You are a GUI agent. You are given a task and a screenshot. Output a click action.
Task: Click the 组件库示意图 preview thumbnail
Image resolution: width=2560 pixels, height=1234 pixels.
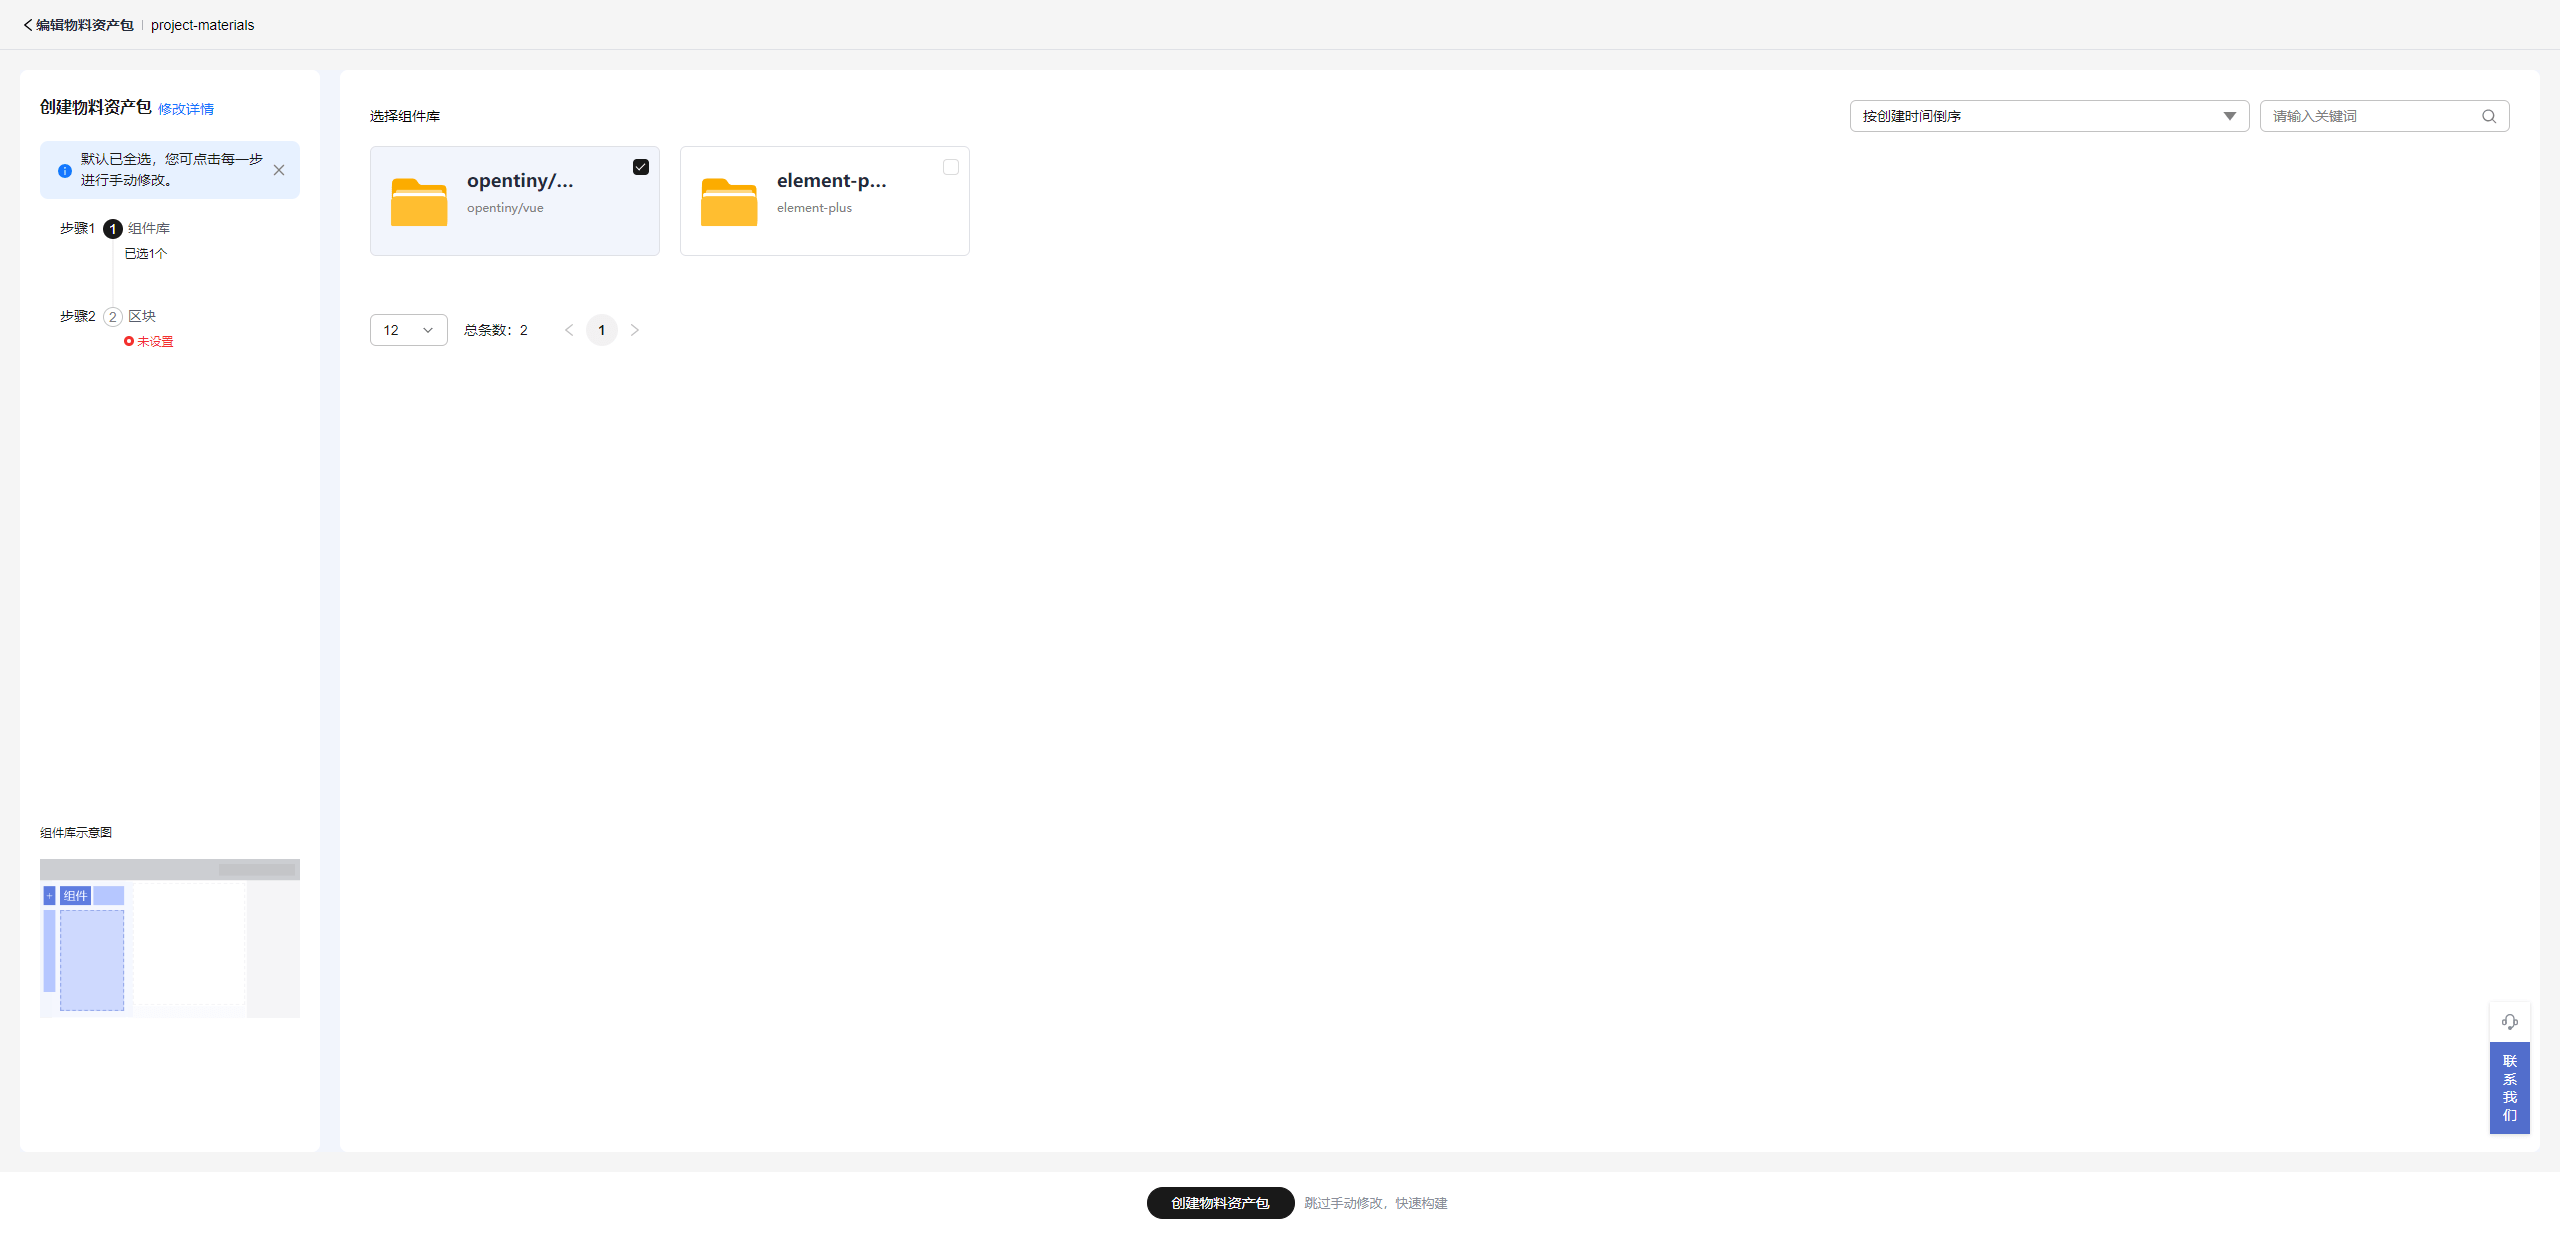click(x=170, y=938)
